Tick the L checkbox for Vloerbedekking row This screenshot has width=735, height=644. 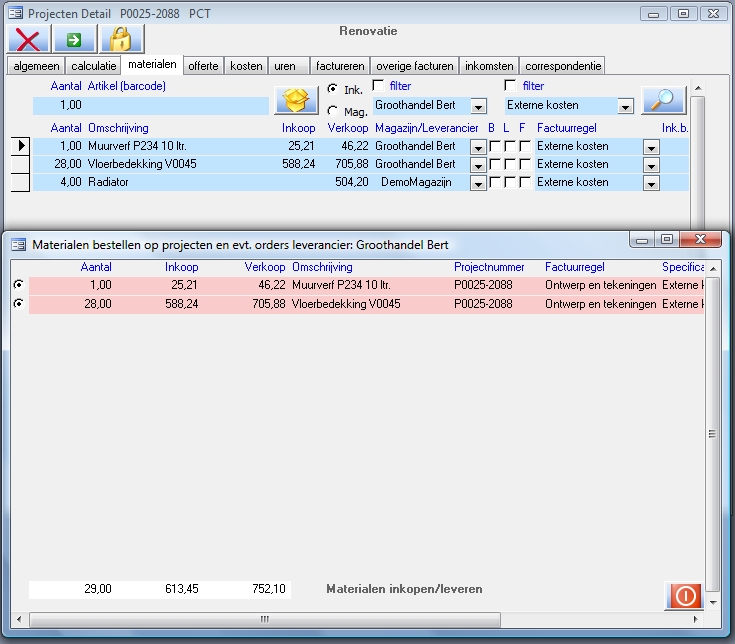(x=510, y=164)
